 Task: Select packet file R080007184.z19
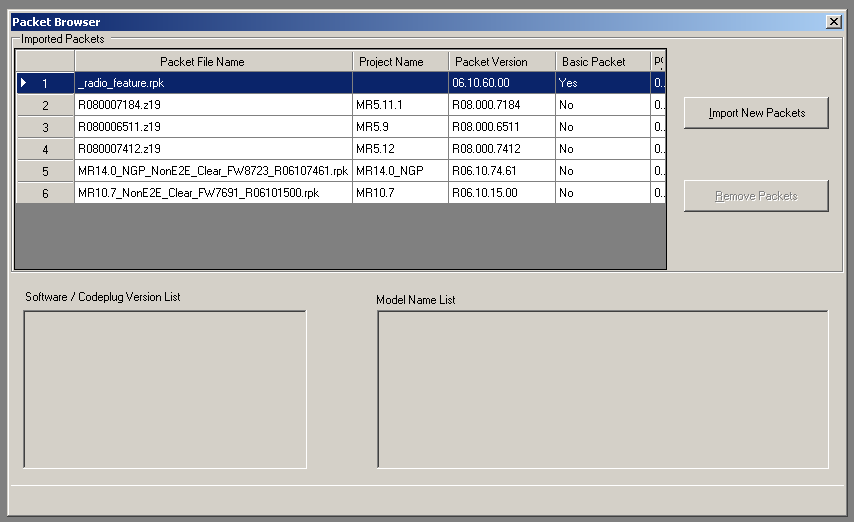point(213,105)
